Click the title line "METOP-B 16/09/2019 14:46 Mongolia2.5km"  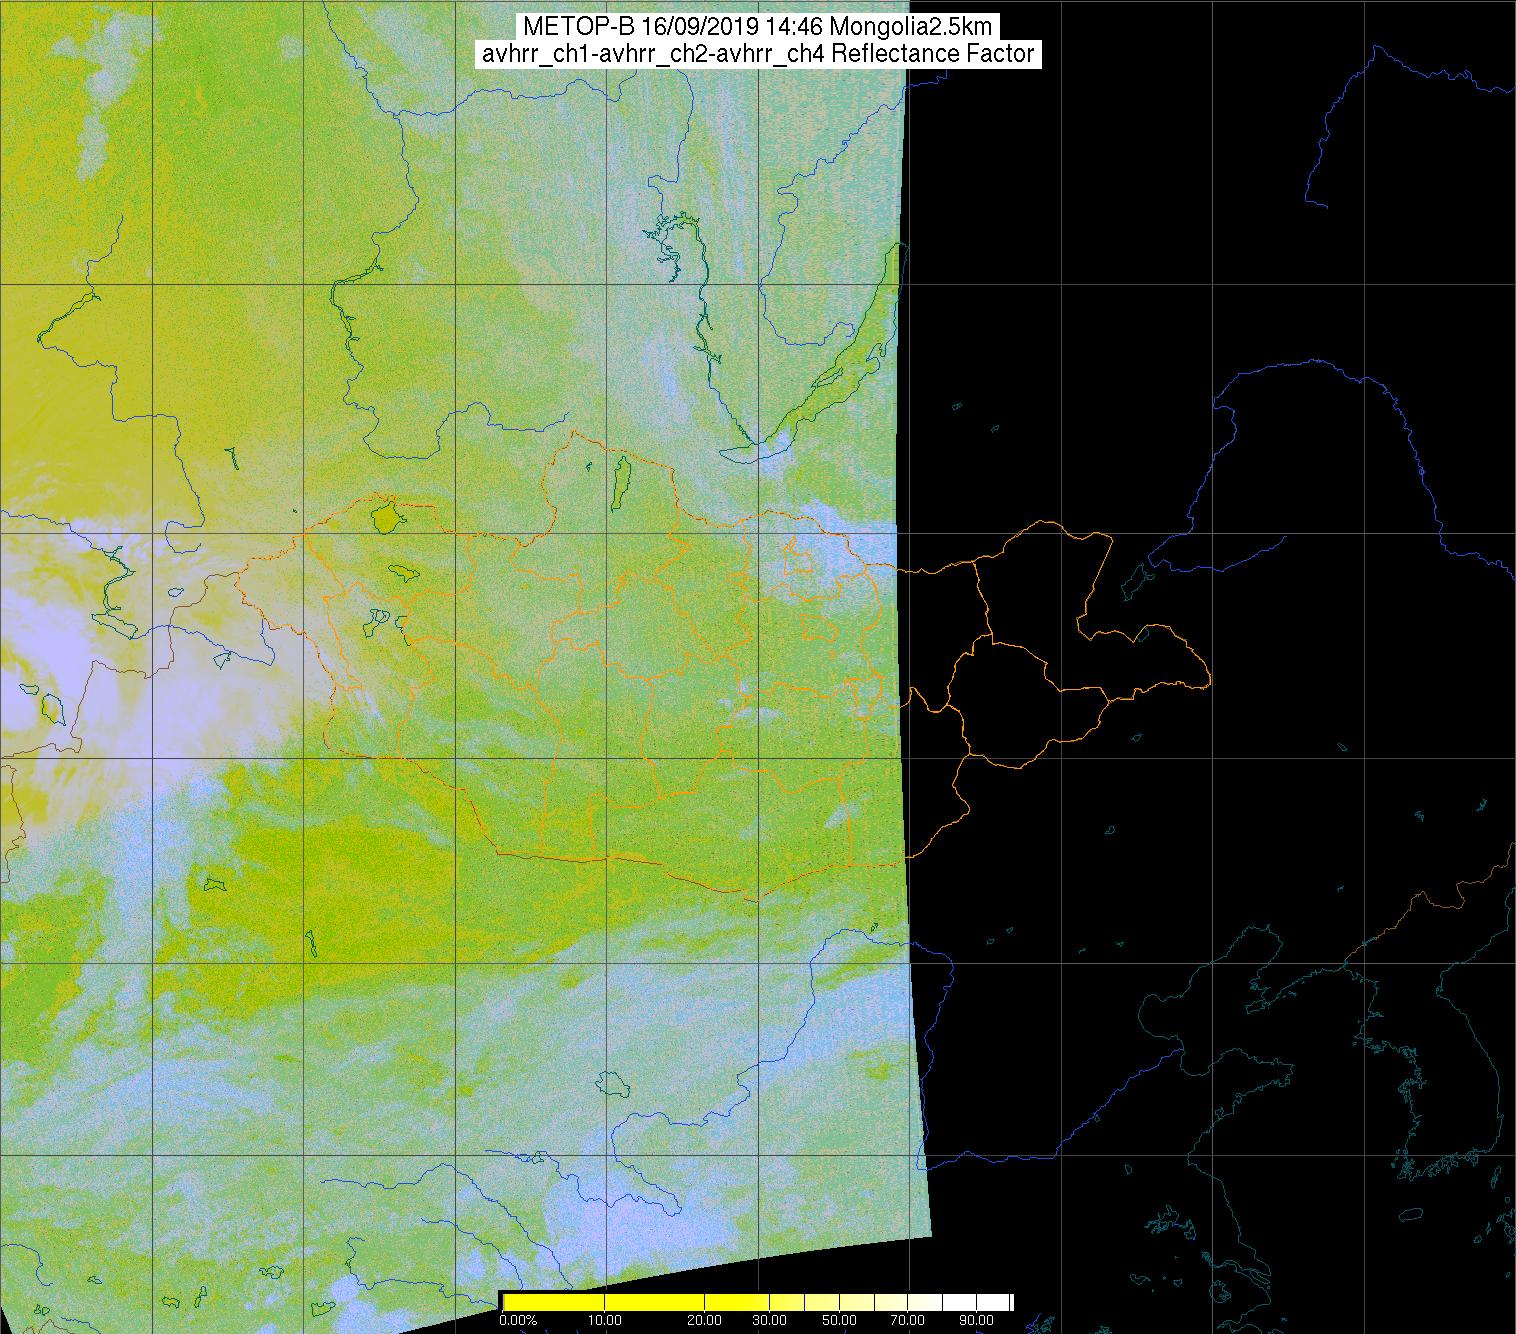coord(757,27)
